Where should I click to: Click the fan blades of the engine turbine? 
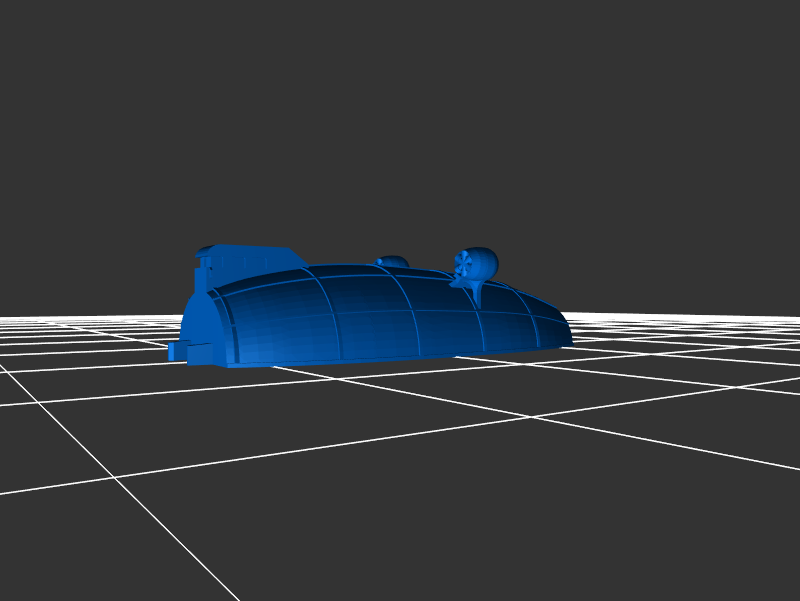pos(464,266)
